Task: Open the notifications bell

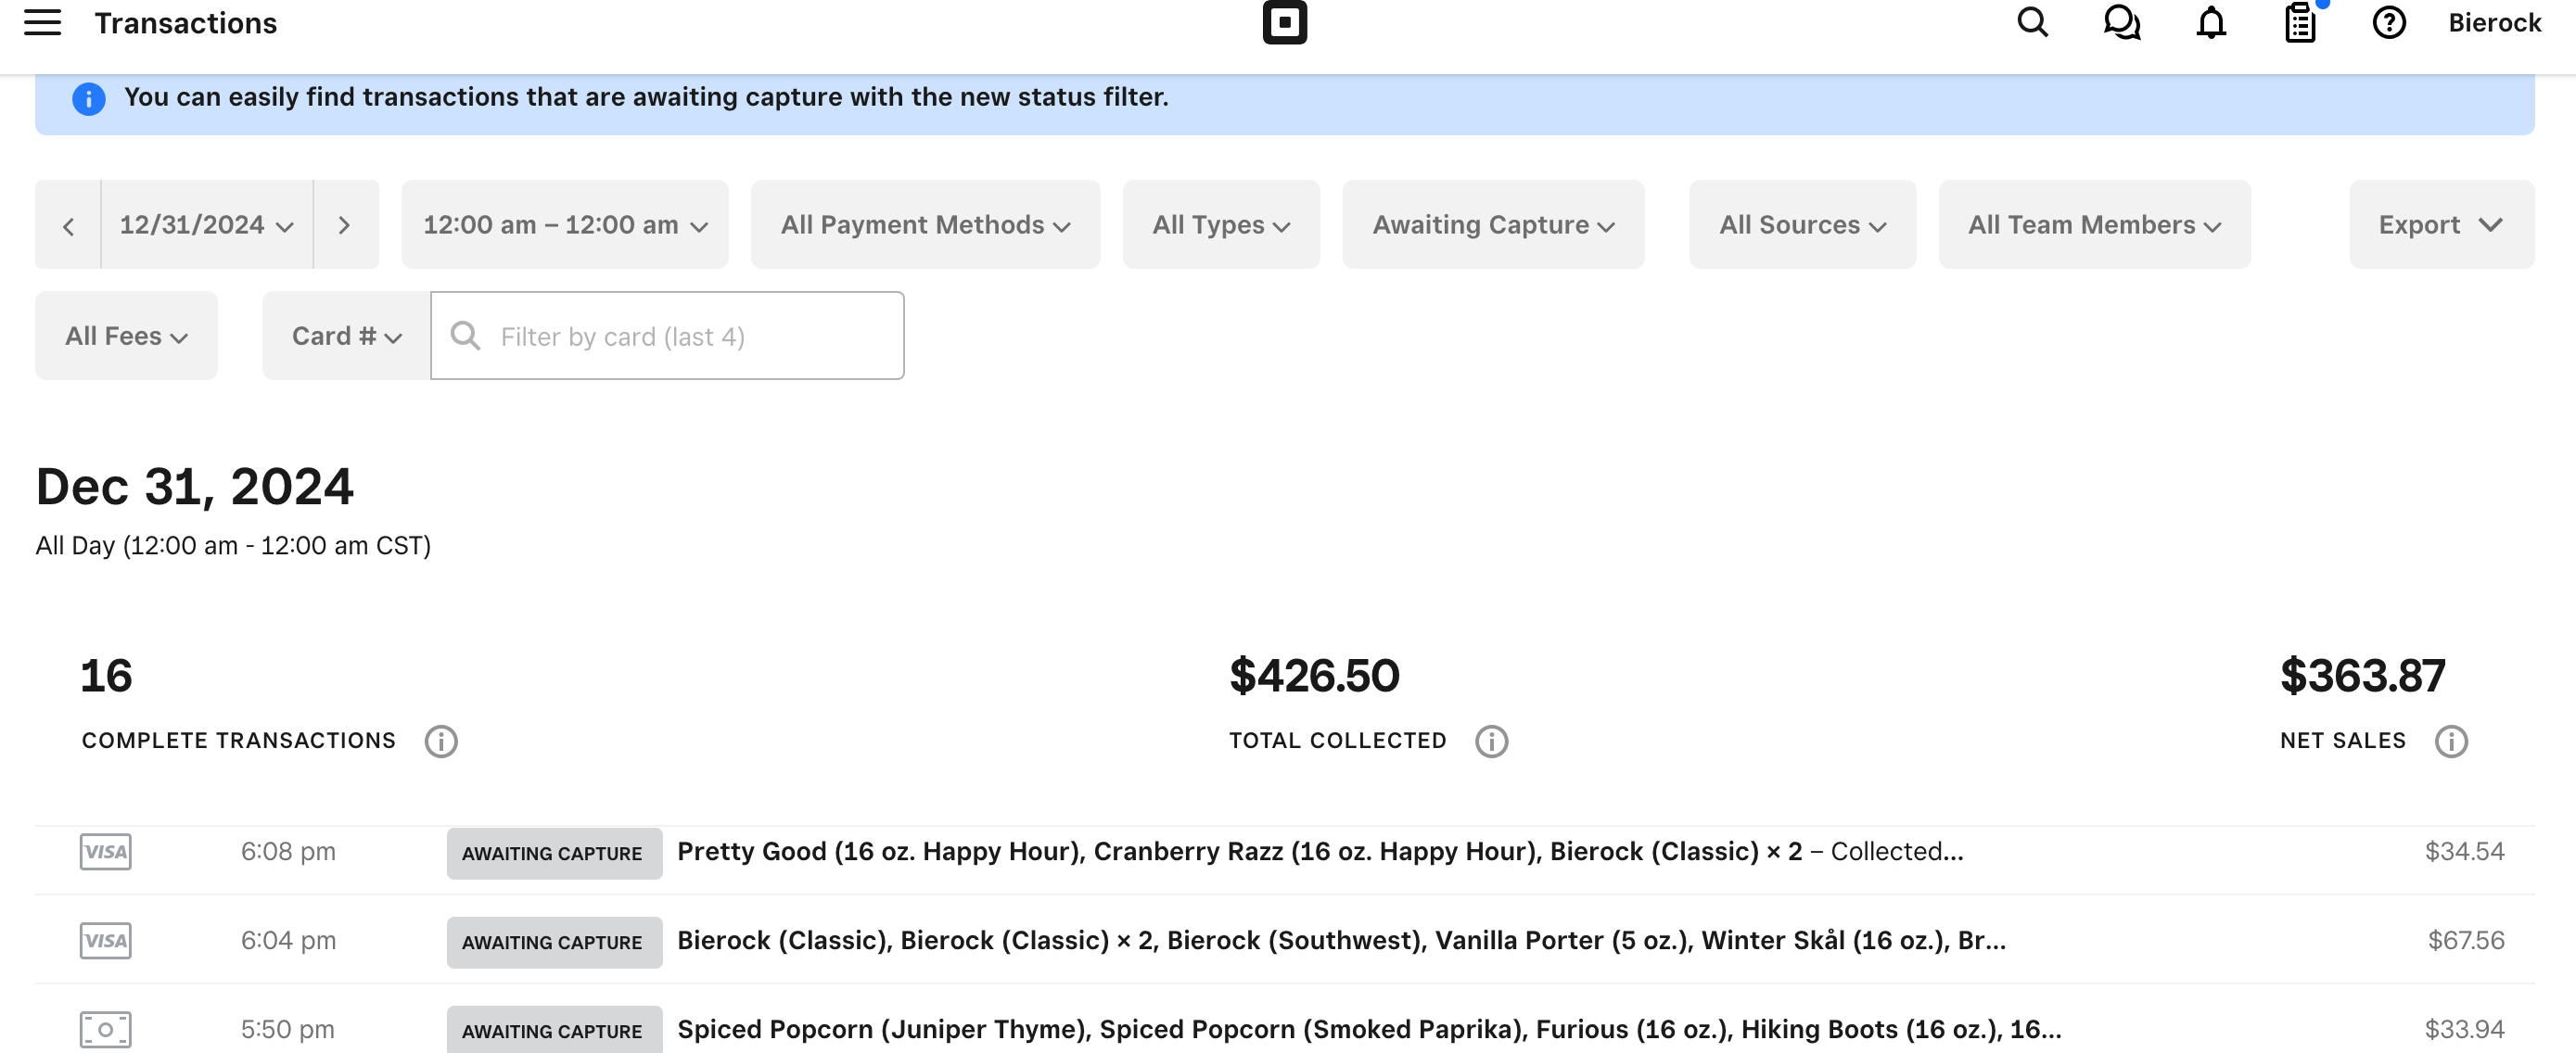Action: tap(2210, 22)
